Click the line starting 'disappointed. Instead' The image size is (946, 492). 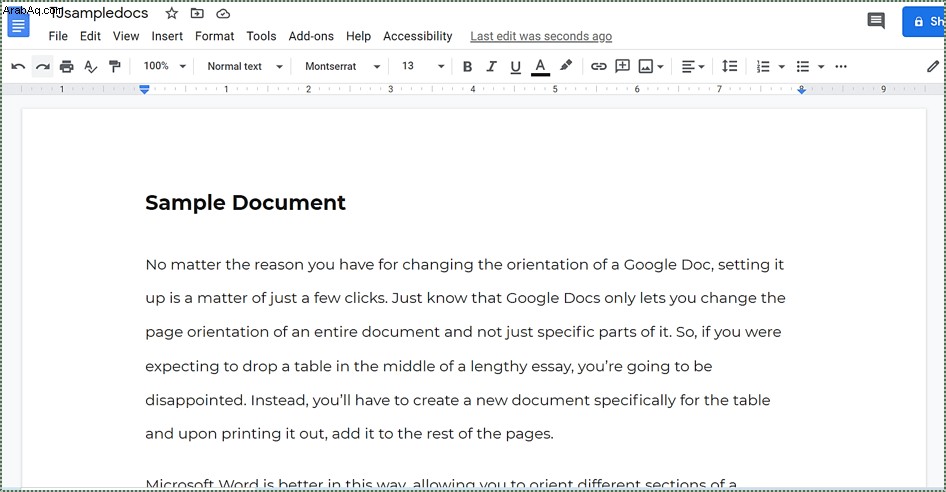(x=458, y=400)
